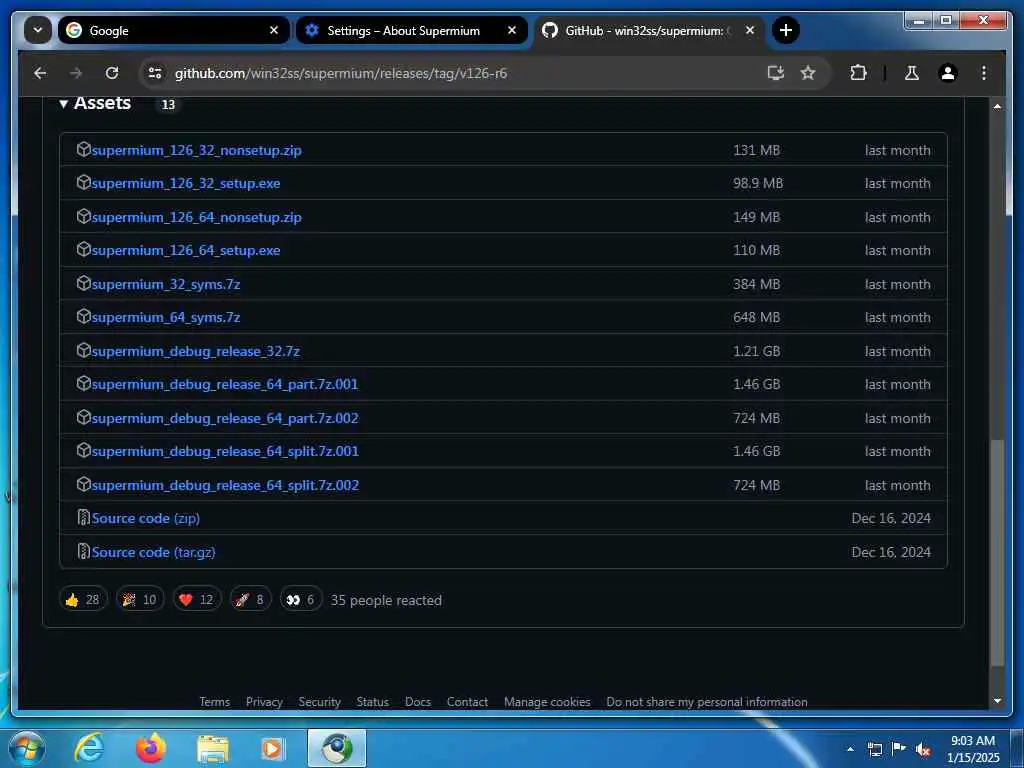Click zip file icon beside Source code (tar.gz)

click(84, 551)
